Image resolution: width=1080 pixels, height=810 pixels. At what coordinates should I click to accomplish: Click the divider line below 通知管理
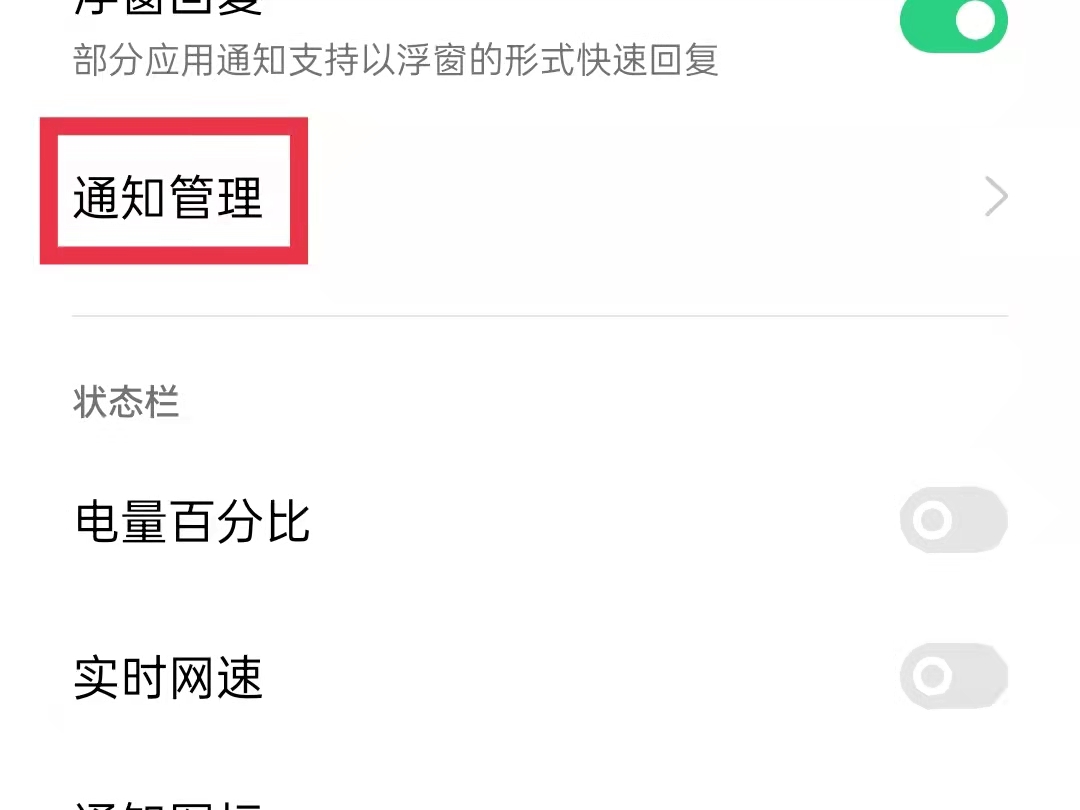[x=540, y=316]
